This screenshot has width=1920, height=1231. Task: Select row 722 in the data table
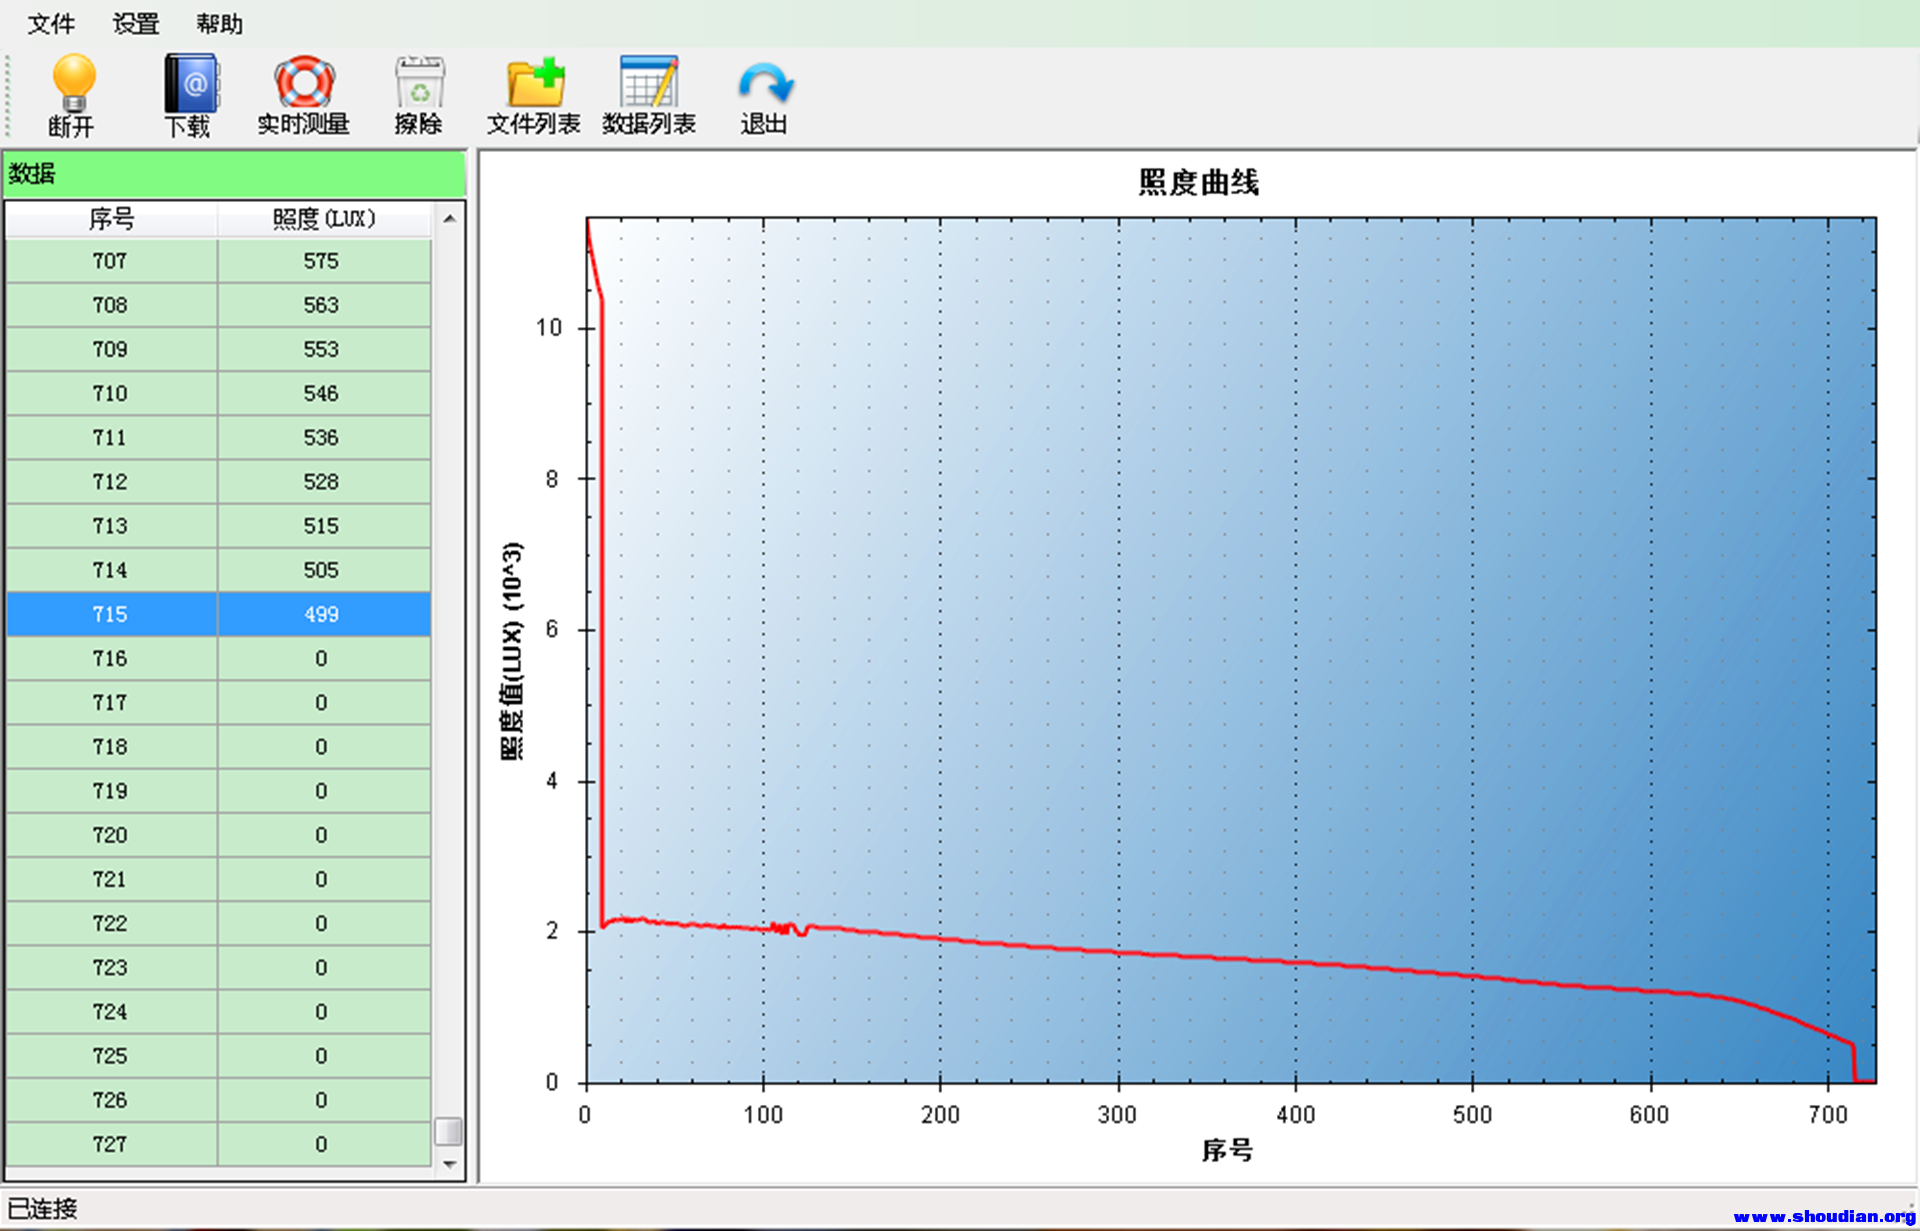click(219, 923)
